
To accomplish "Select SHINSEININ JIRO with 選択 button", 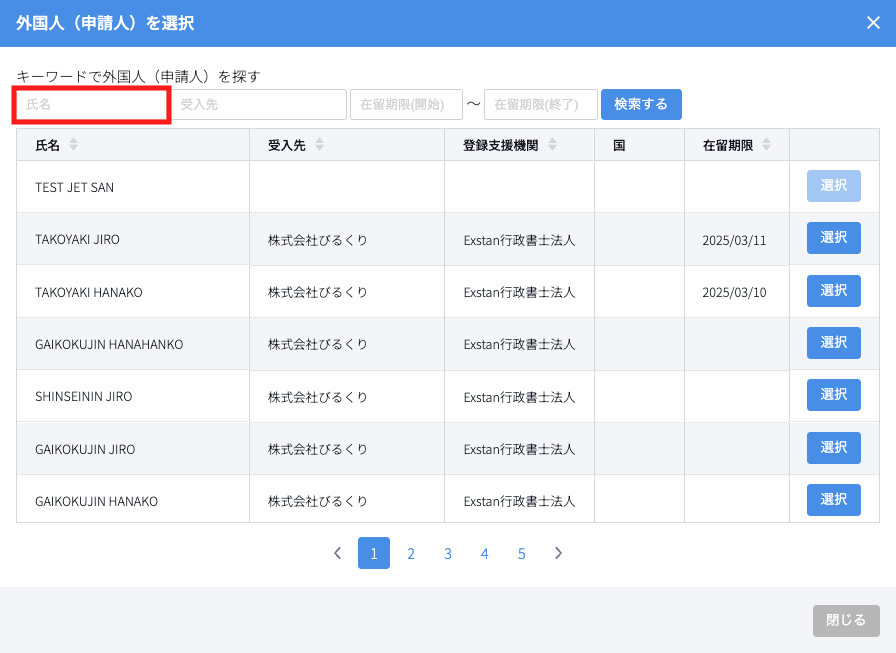I will pos(833,395).
